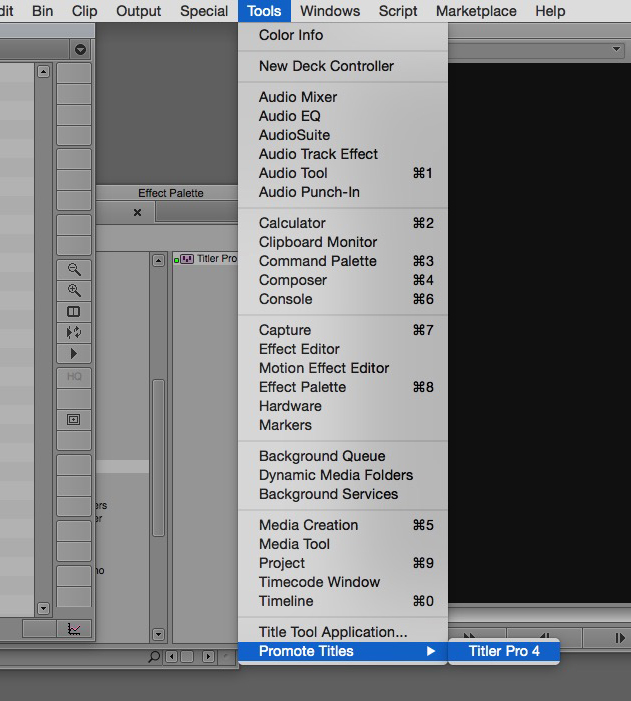631x701 pixels.
Task: Click the step forward button under the monitor
Action: (x=619, y=638)
